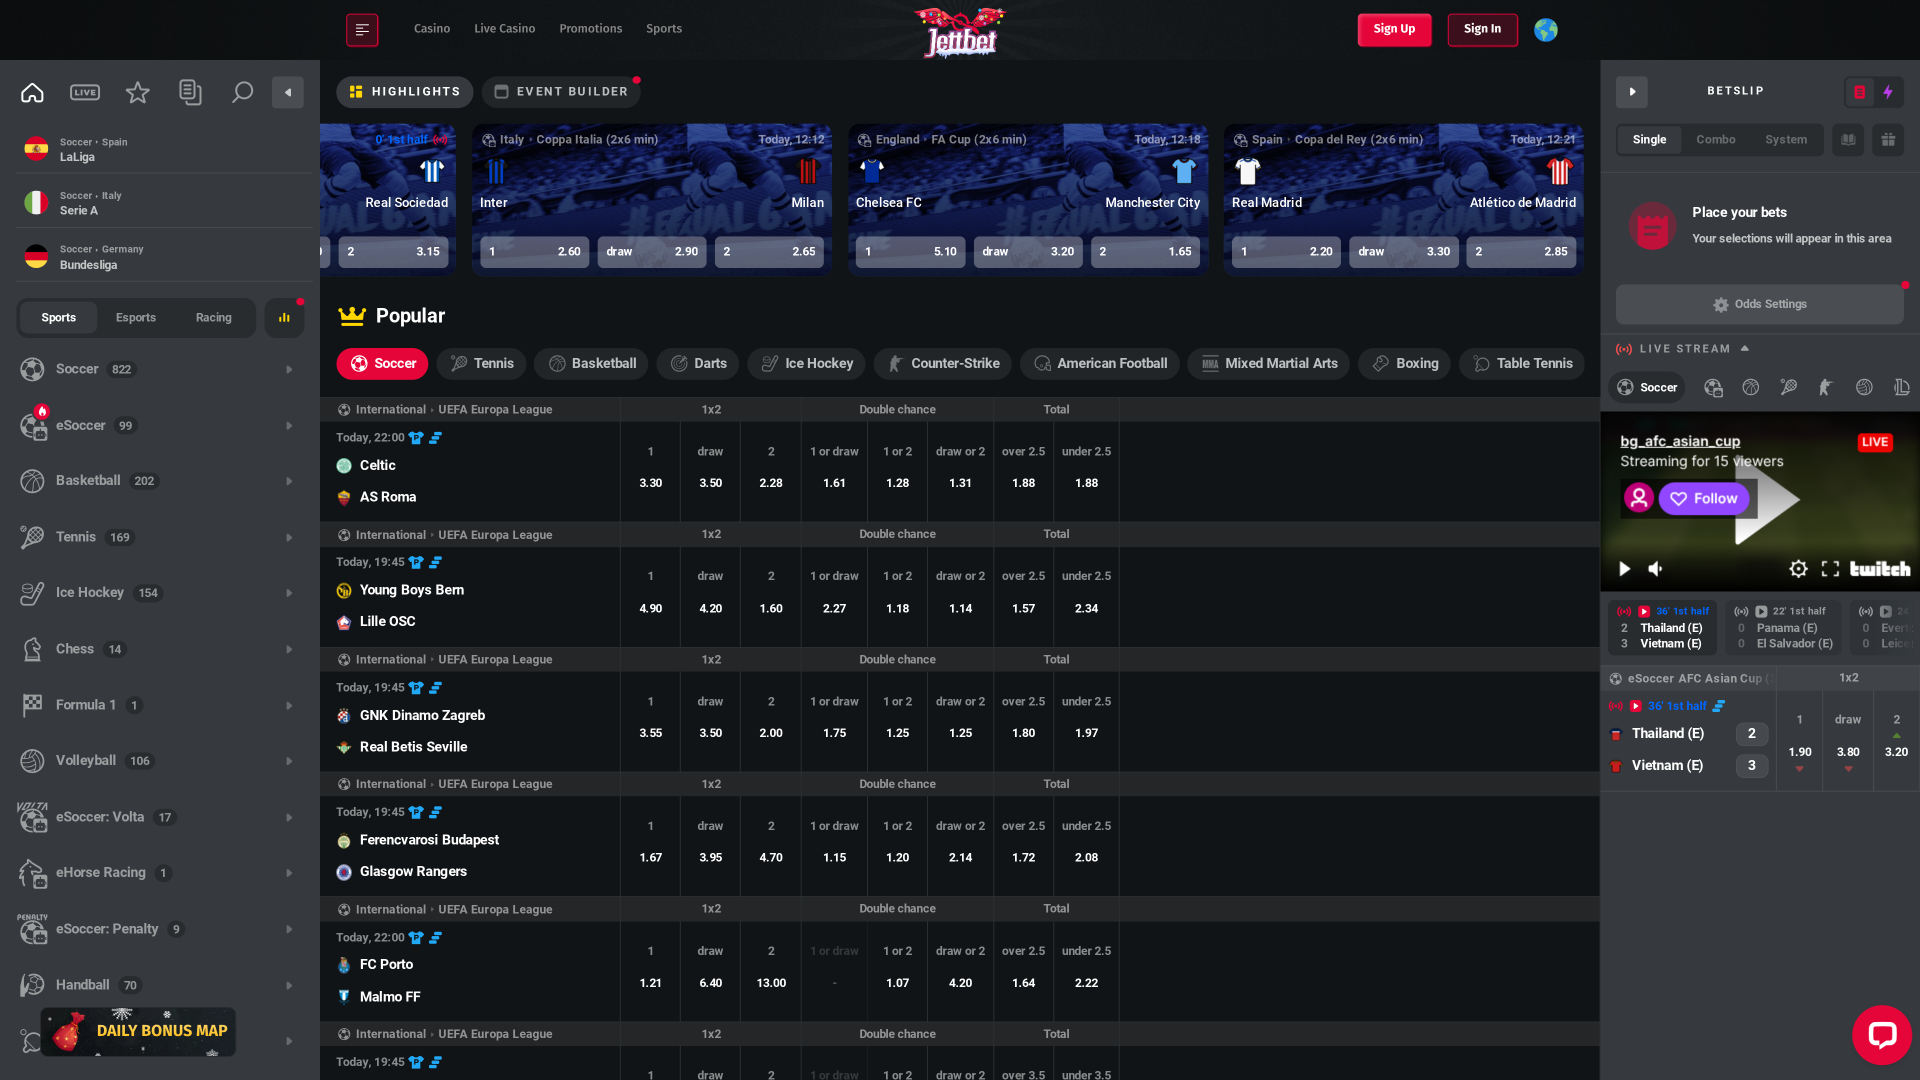The width and height of the screenshot is (1920, 1080).
Task: Switch to the Esports tab
Action: [x=136, y=317]
